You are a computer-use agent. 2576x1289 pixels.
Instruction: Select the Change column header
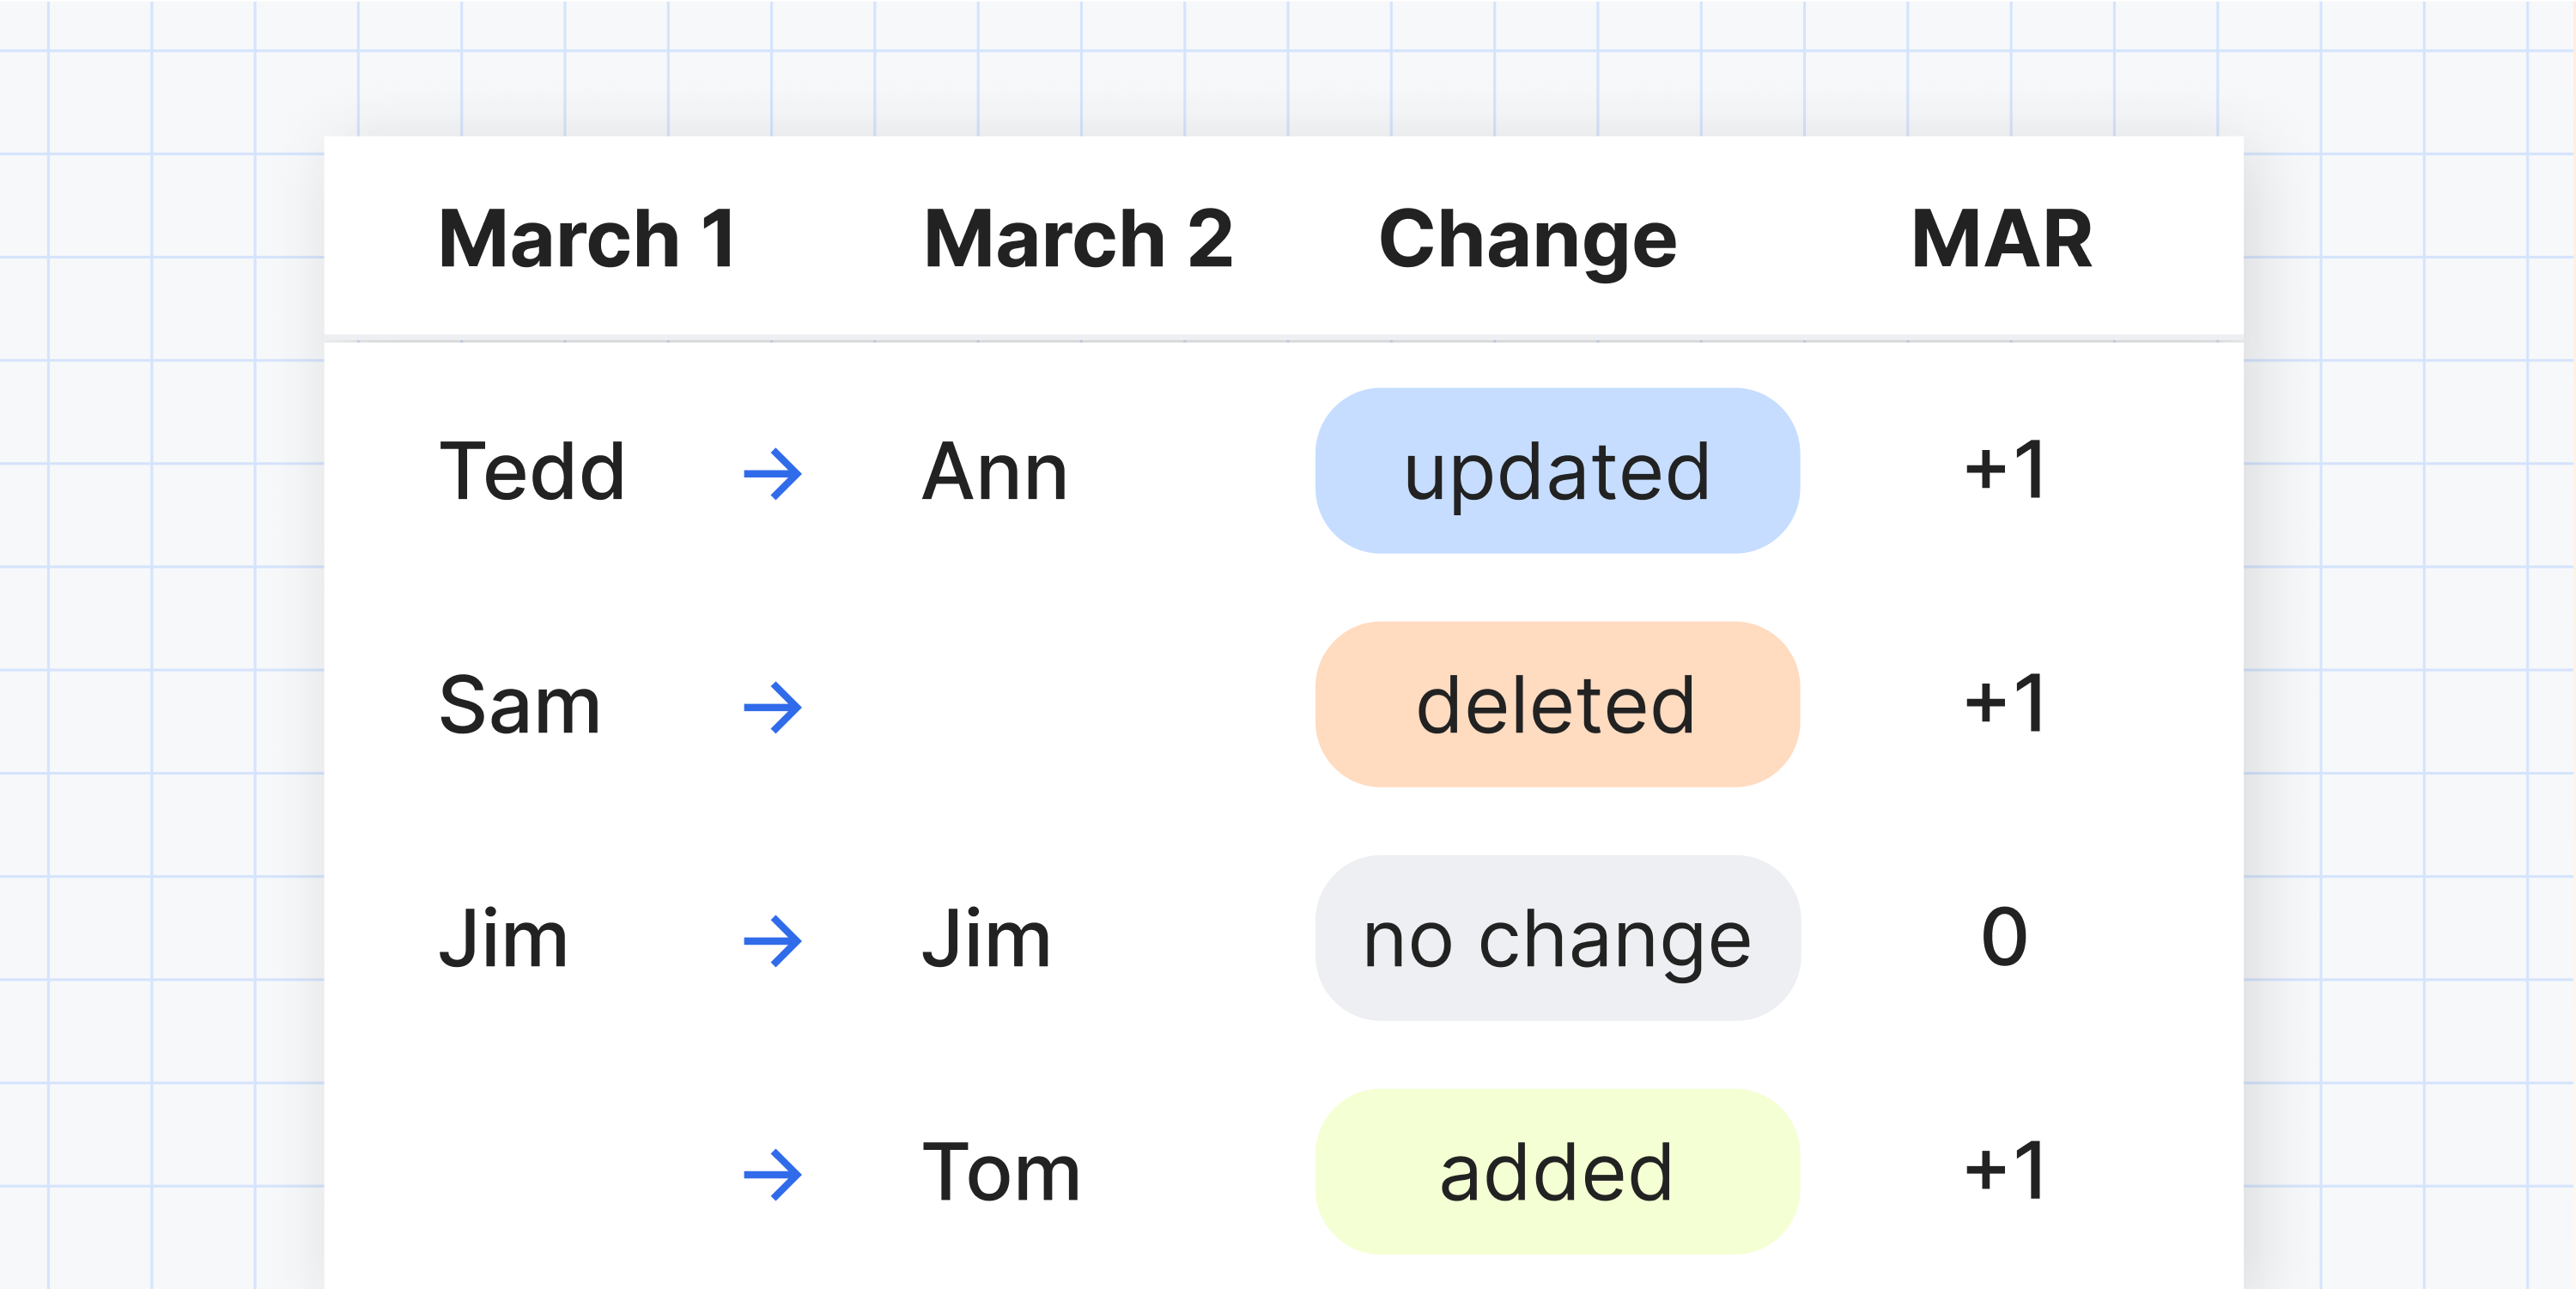click(1528, 243)
